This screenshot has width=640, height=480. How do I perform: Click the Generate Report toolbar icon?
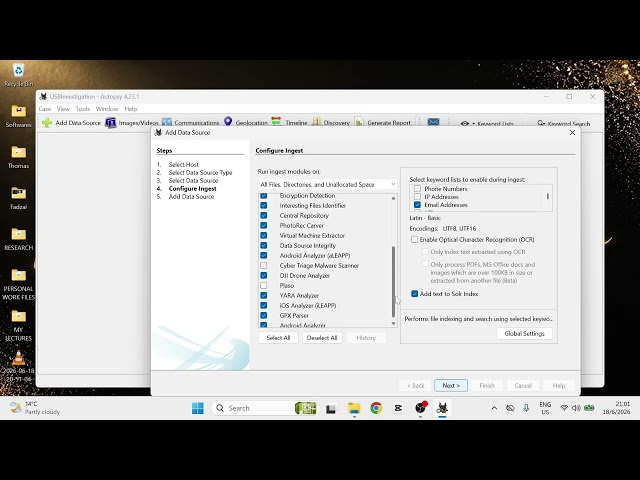pos(359,122)
